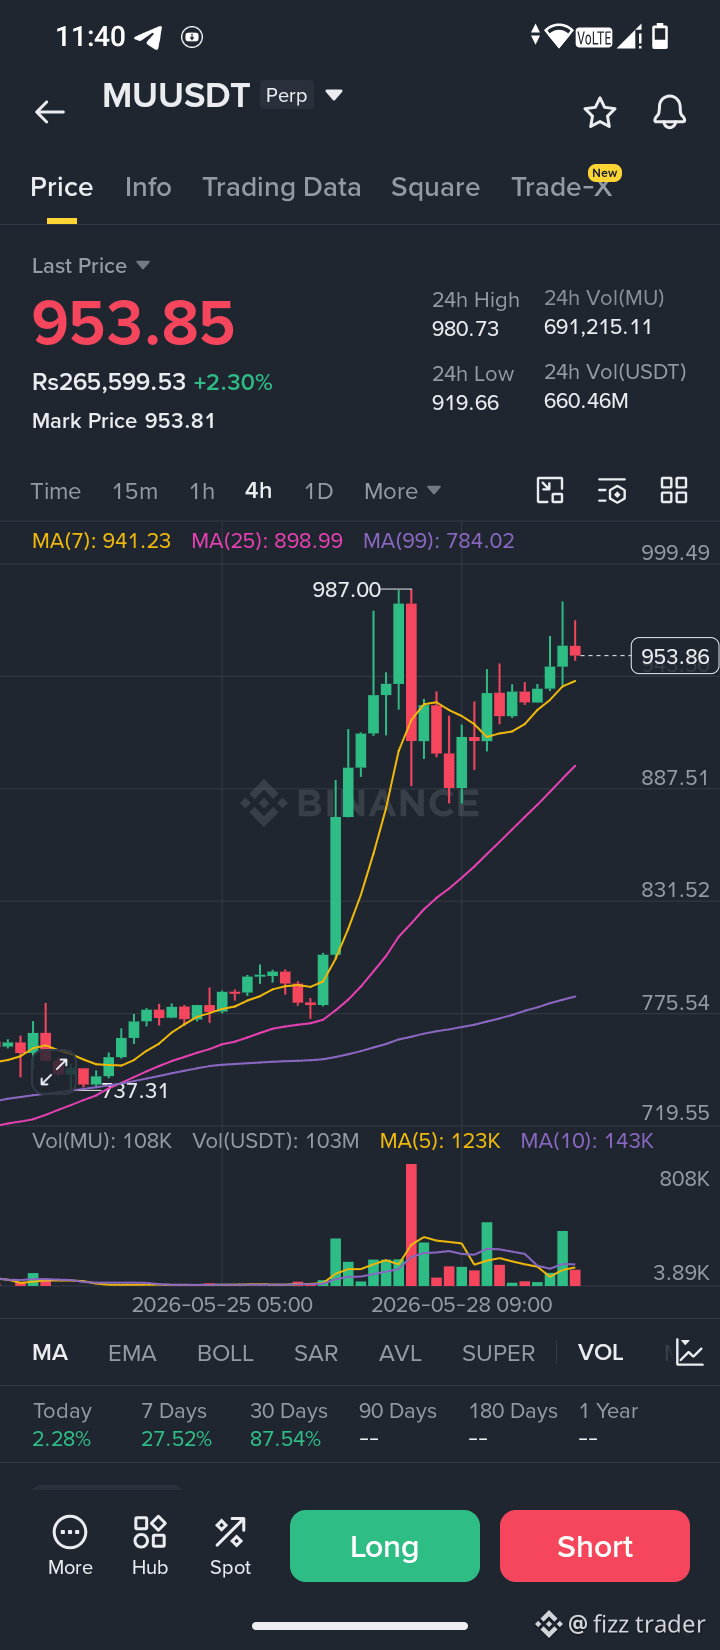Tap the Telegram status bar icon
720x1650 pixels.
[x=148, y=37]
